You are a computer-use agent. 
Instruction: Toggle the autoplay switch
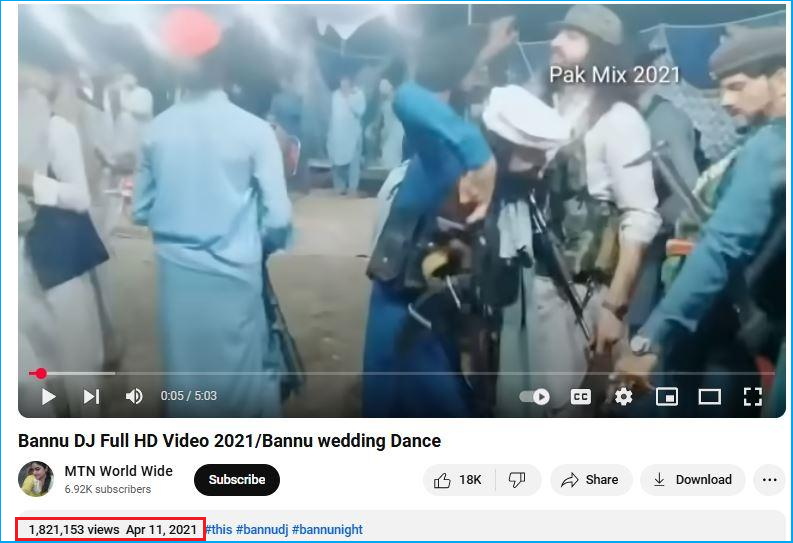(x=535, y=397)
